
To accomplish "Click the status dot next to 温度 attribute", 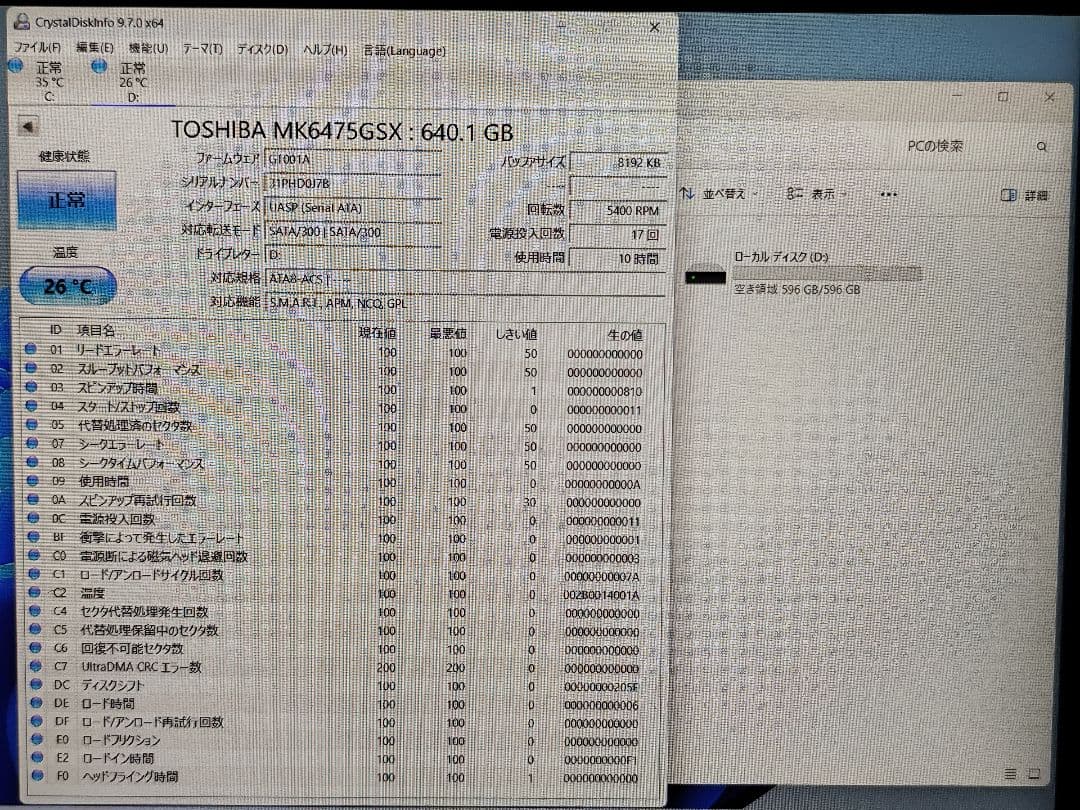I will click(33, 593).
